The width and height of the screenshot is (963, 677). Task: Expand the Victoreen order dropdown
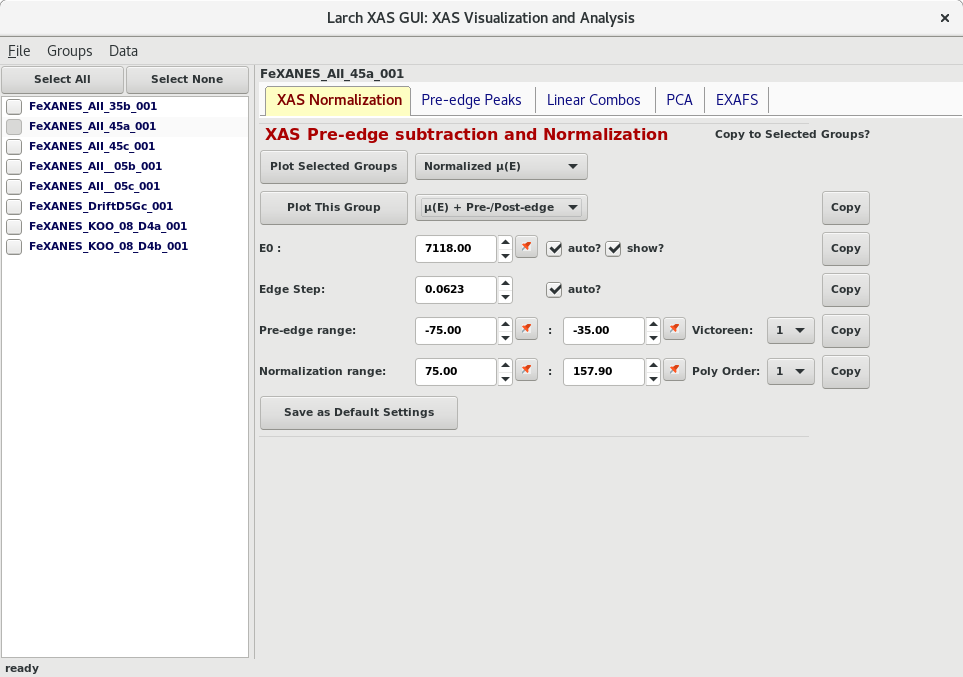[790, 330]
